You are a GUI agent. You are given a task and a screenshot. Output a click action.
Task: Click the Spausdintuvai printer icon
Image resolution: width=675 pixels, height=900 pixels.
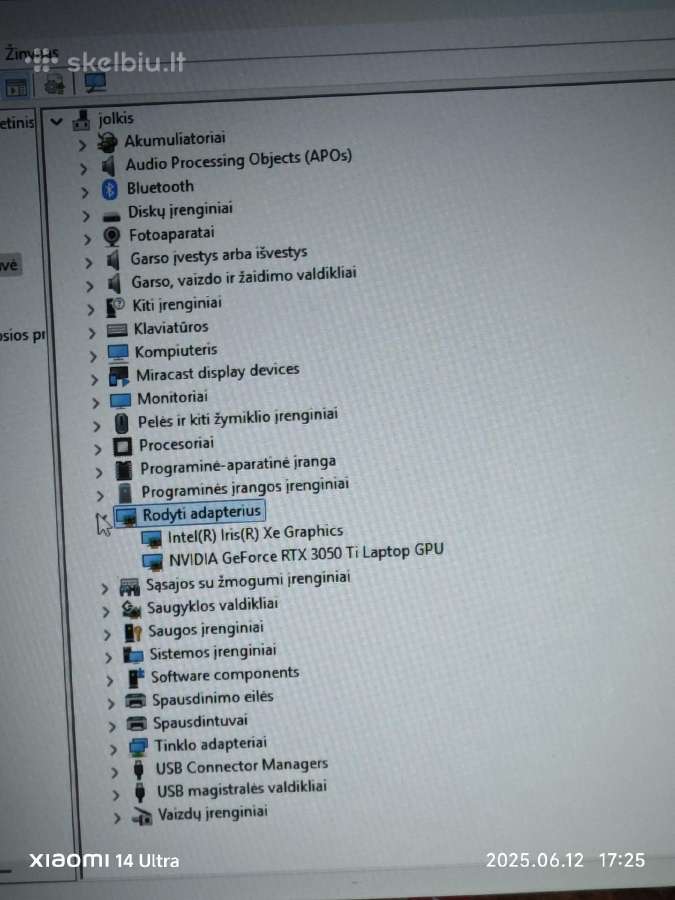tap(137, 723)
